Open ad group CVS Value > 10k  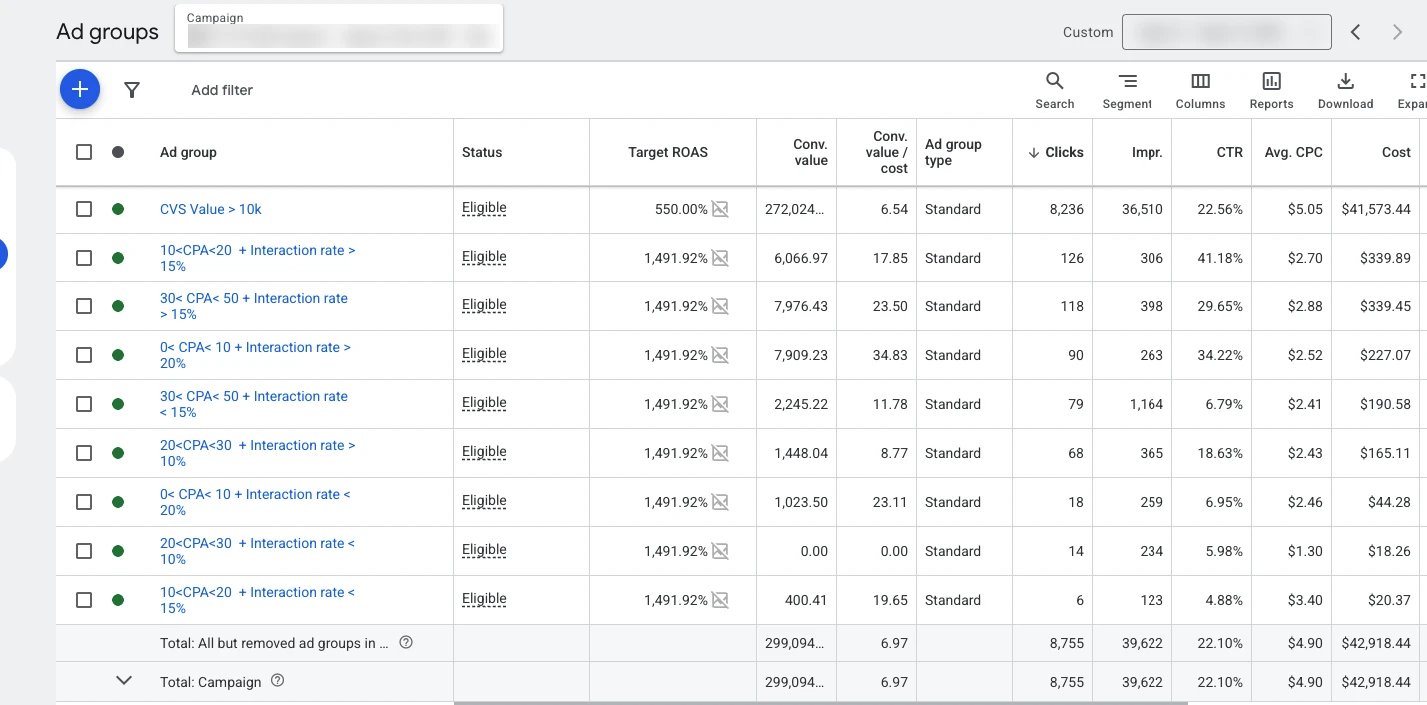pos(211,209)
